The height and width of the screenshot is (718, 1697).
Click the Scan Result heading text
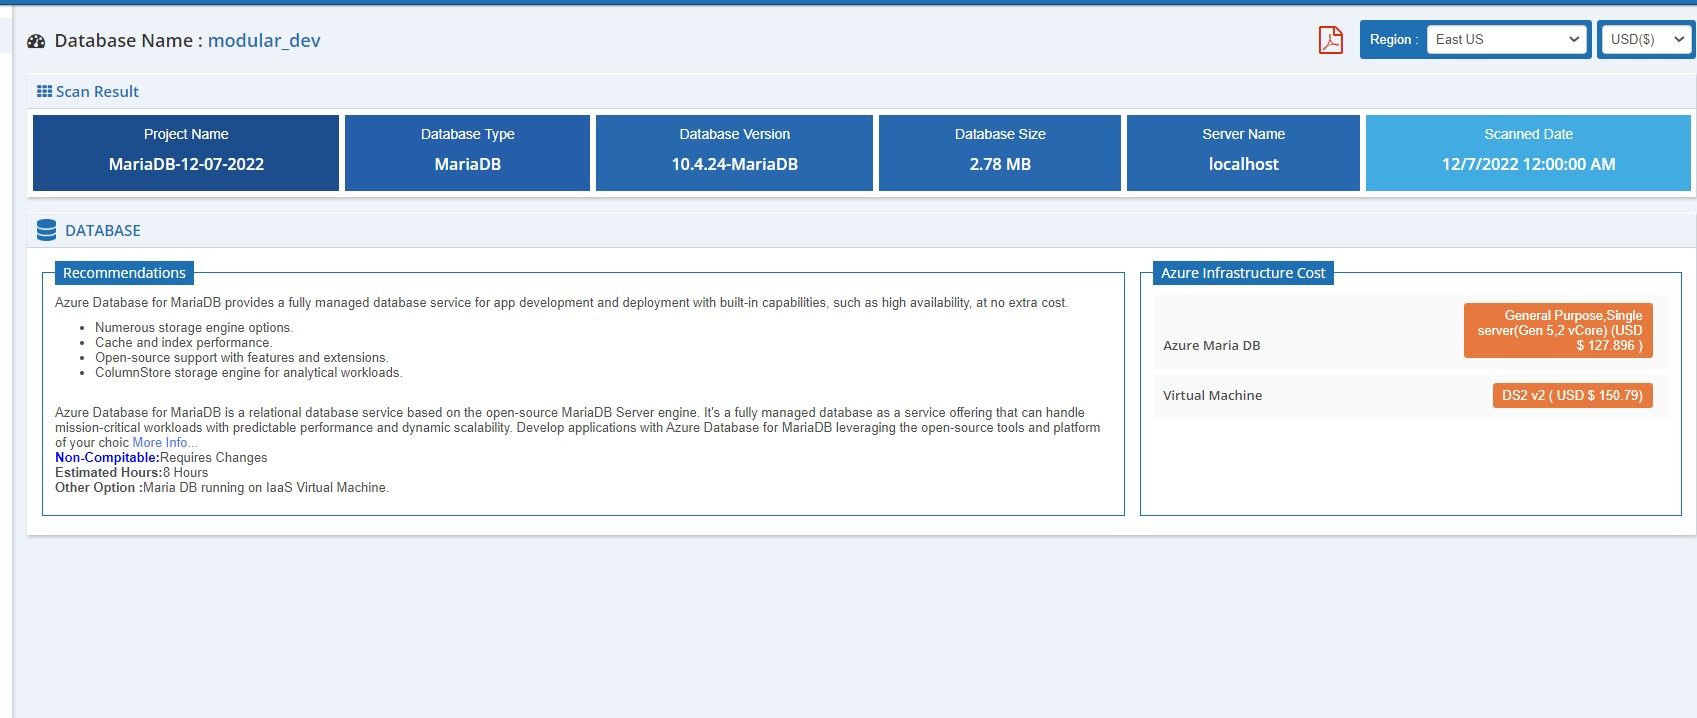(x=97, y=91)
